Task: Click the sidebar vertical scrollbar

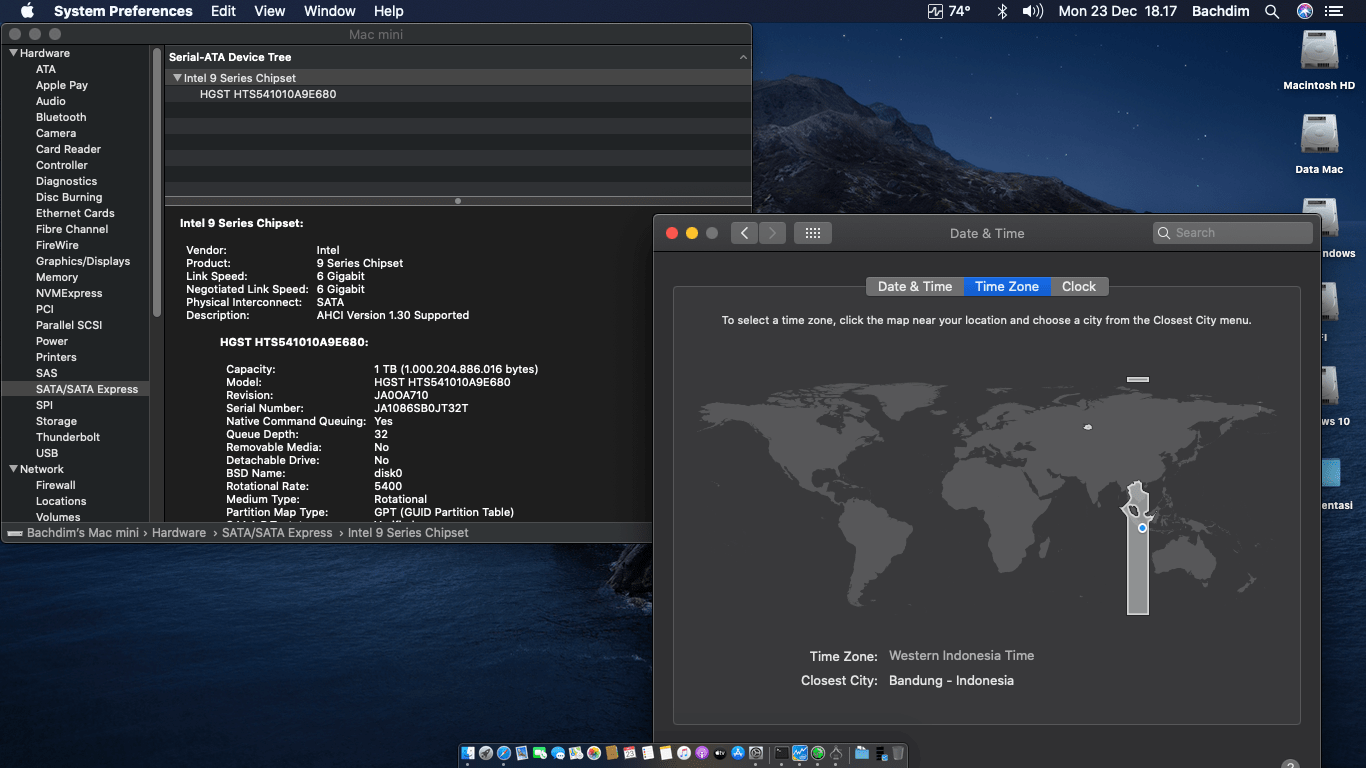Action: [157, 180]
